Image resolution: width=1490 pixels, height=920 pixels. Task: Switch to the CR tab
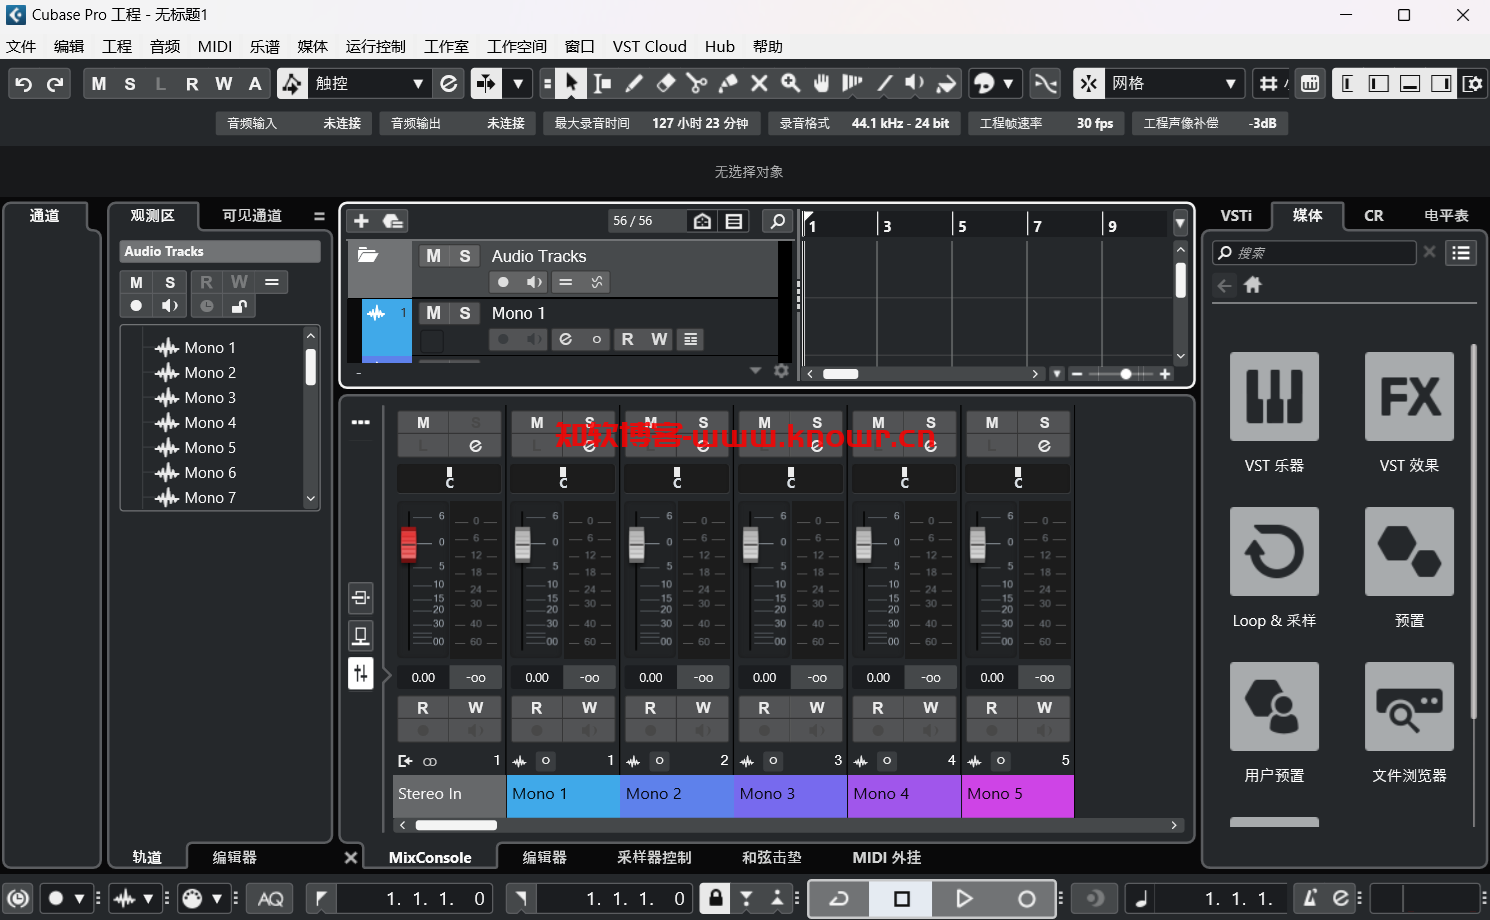pyautogui.click(x=1374, y=215)
